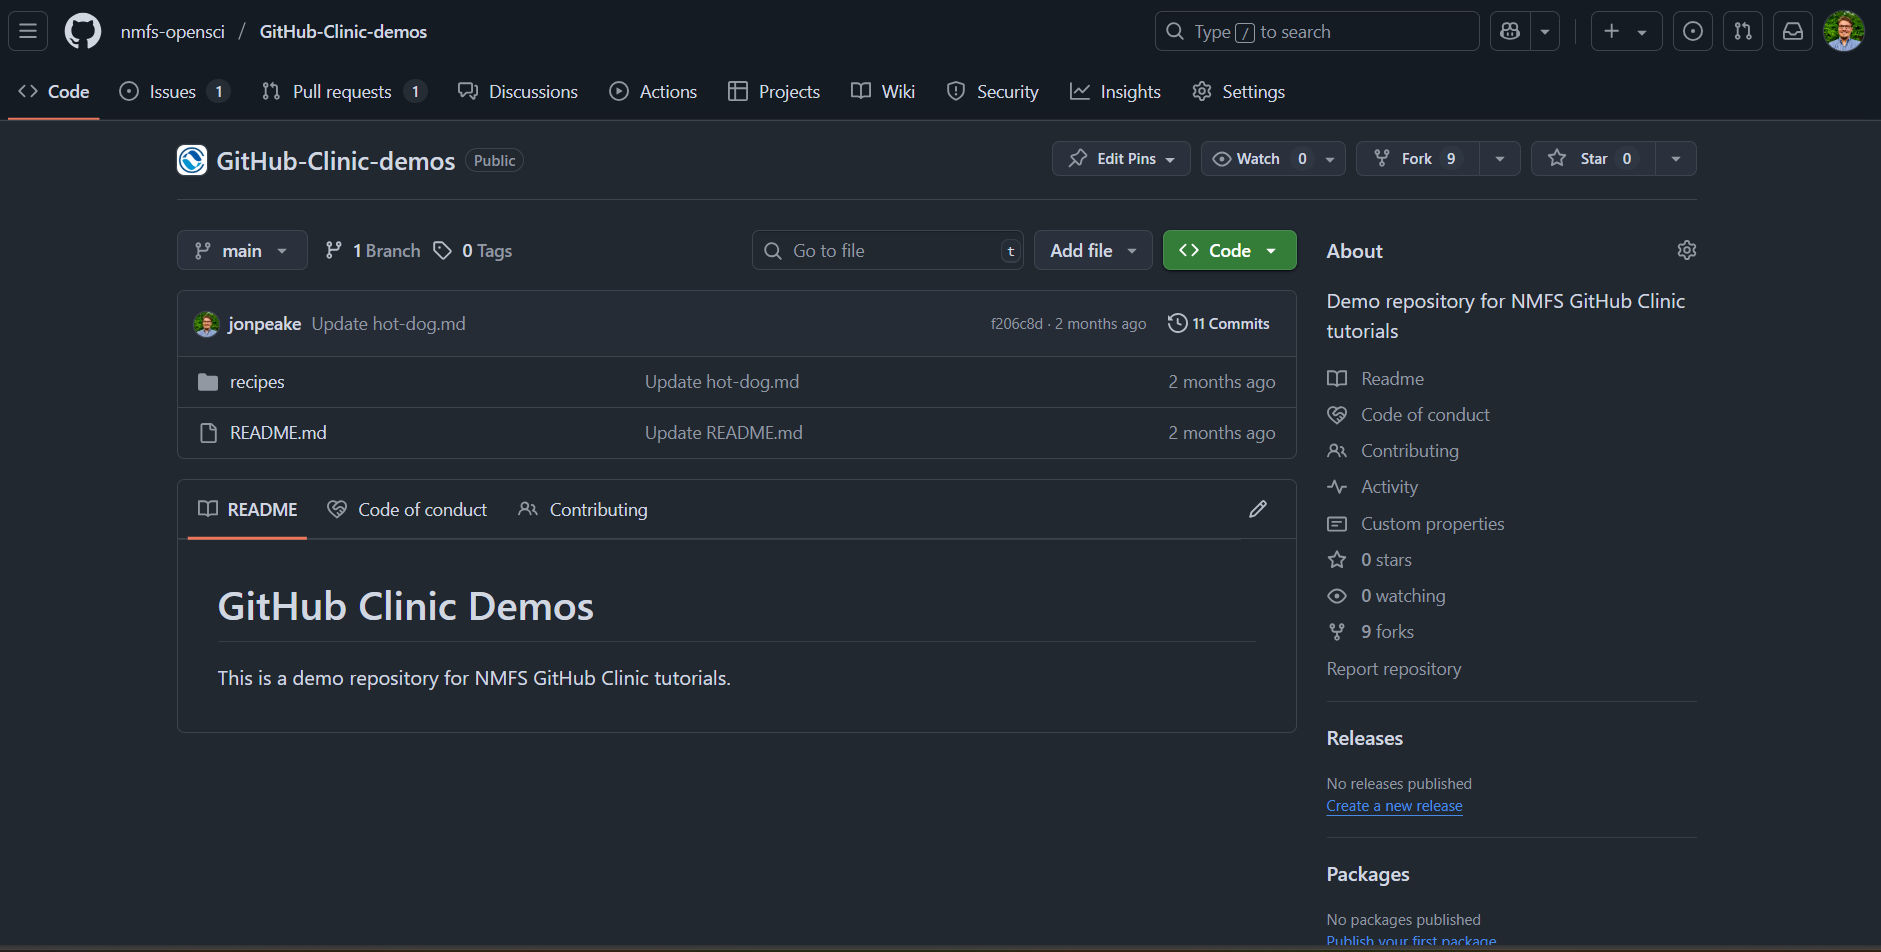View the 0 stars link
This screenshot has width=1881, height=952.
[x=1370, y=559]
